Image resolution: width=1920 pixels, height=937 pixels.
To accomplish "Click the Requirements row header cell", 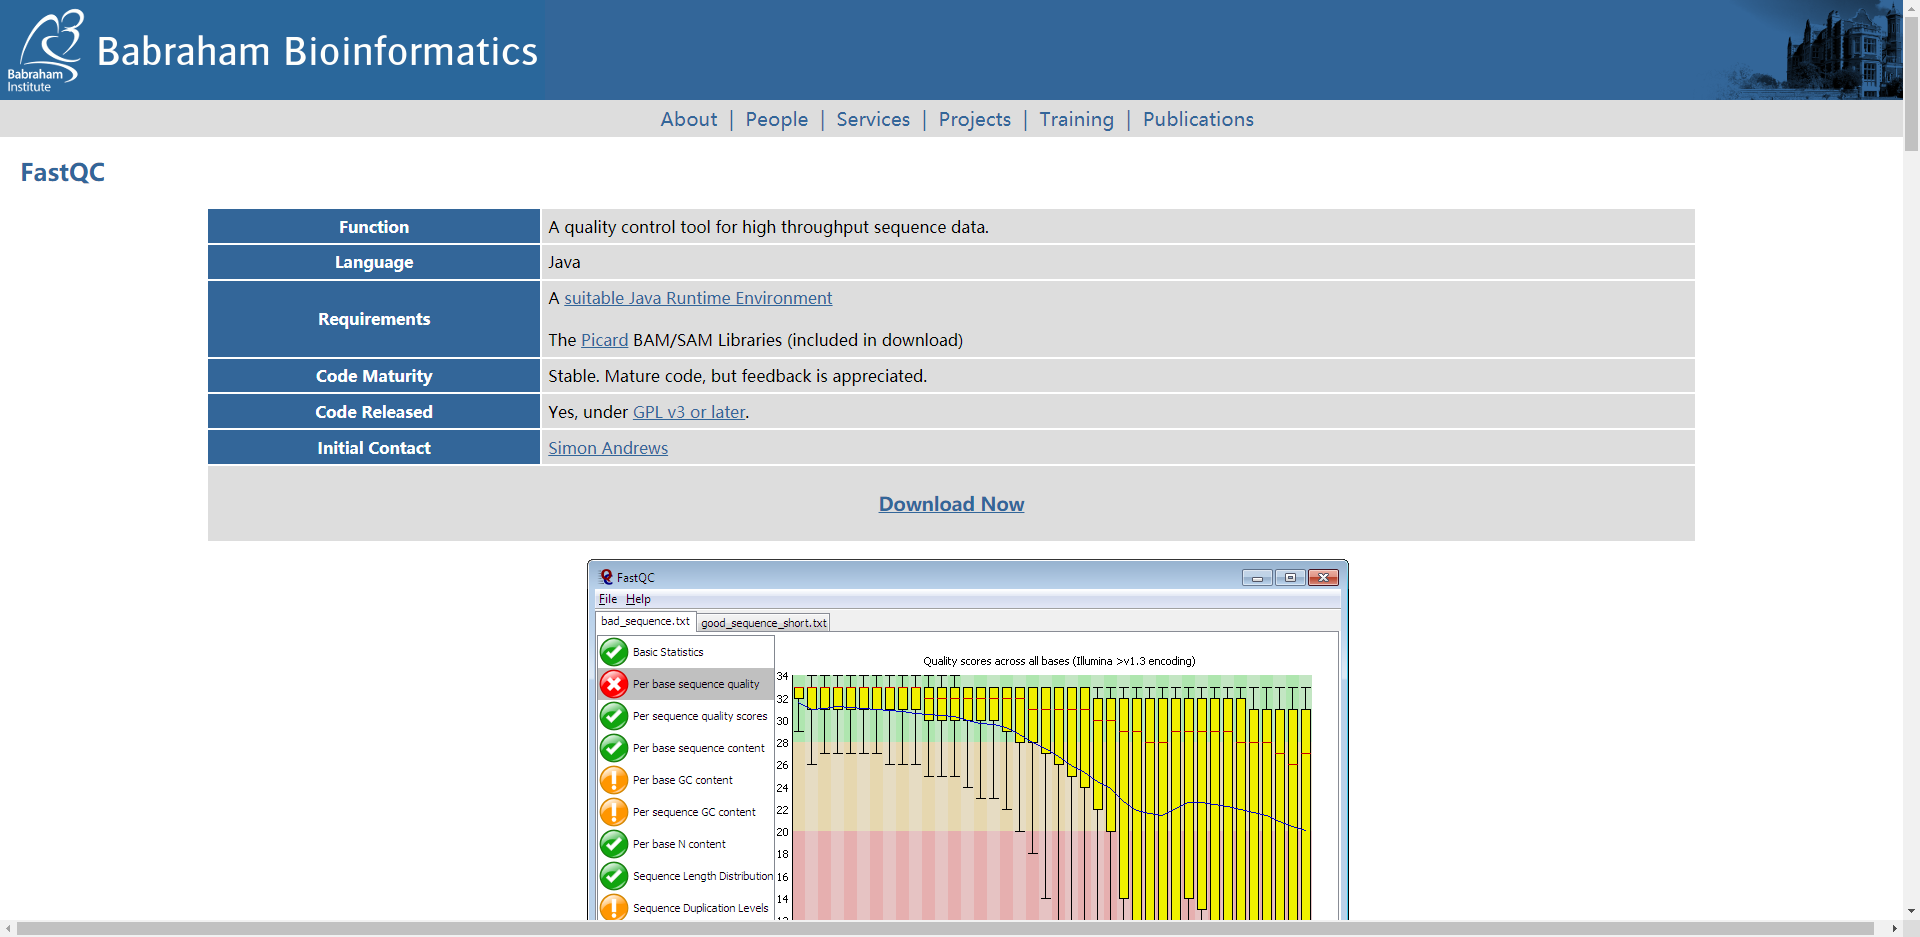I will pos(374,319).
